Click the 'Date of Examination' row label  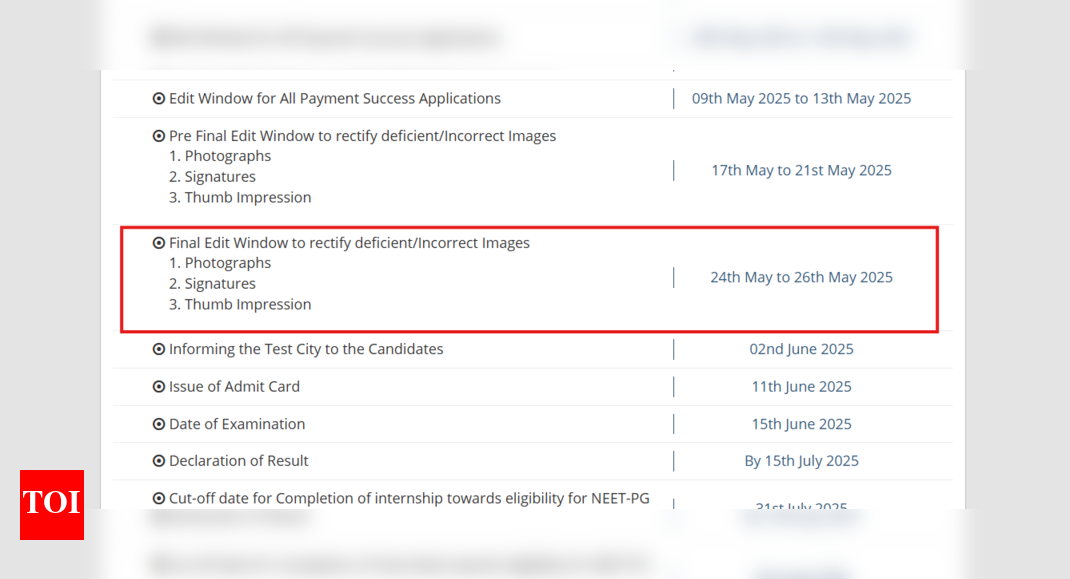click(237, 424)
